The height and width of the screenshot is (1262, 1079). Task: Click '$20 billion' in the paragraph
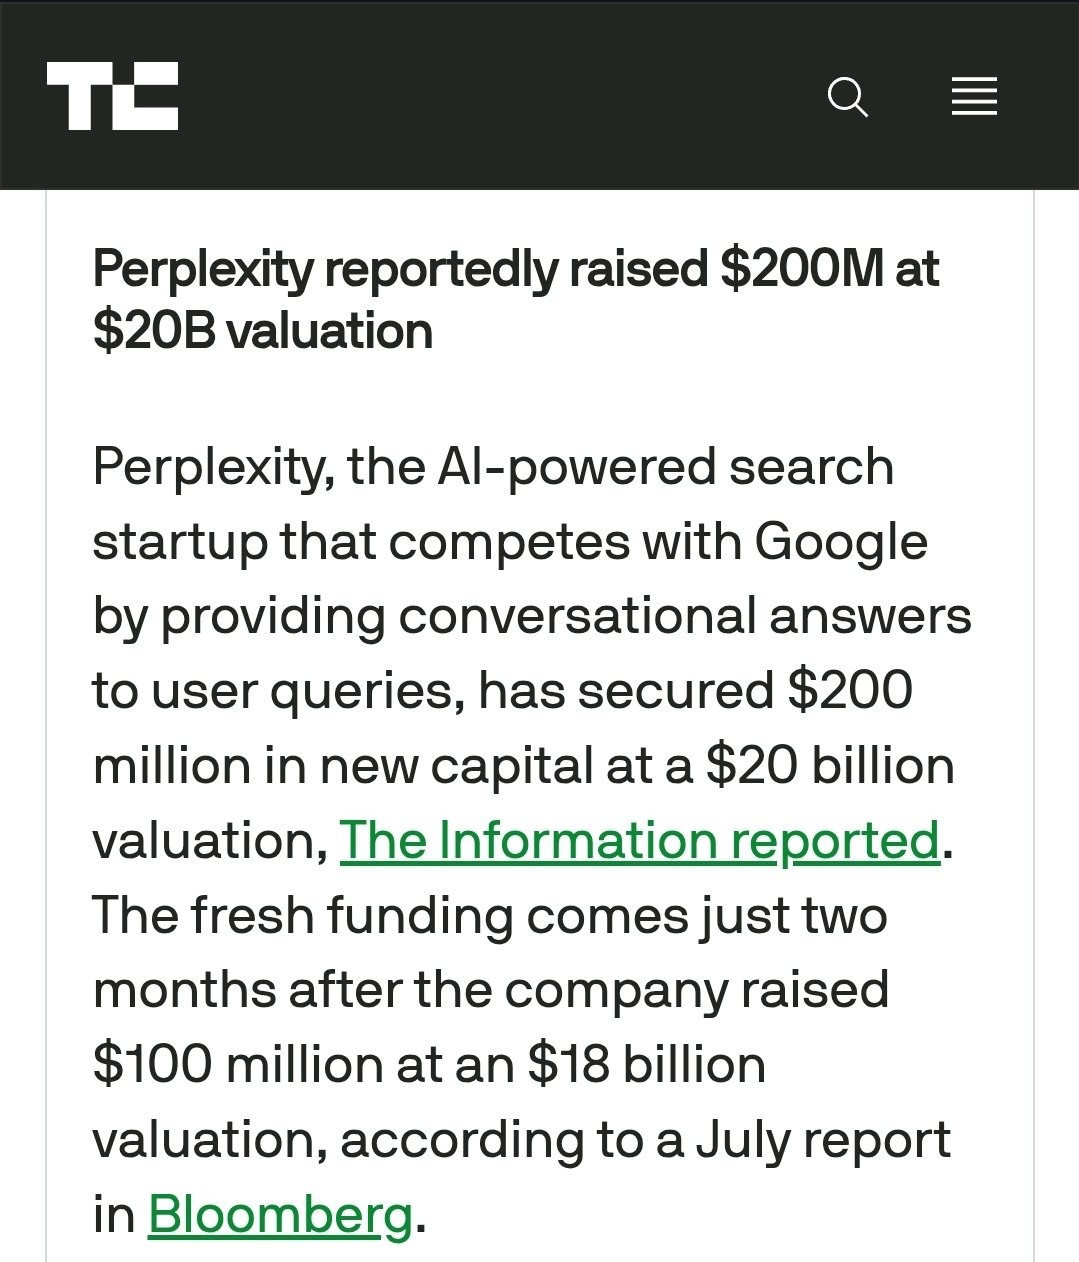pos(829,765)
